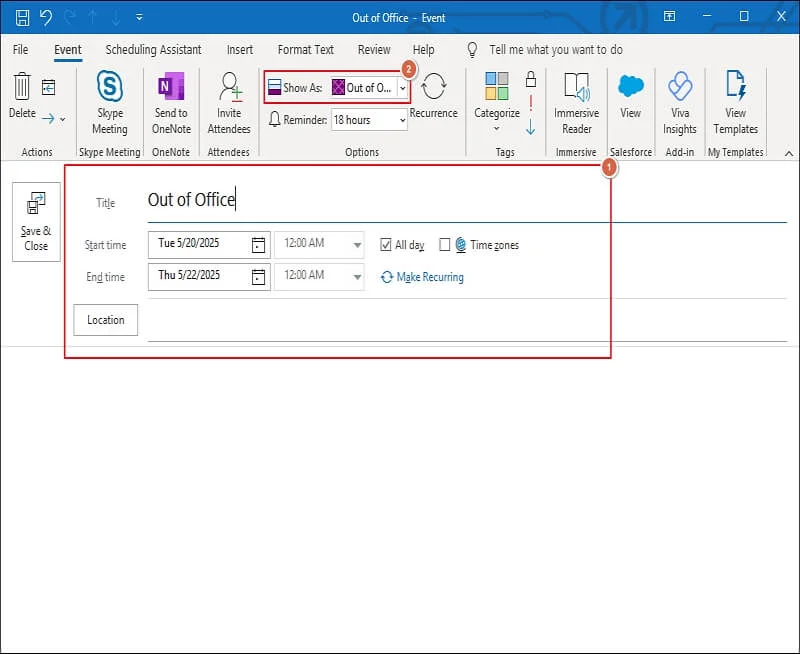
Task: Delete the event with trash icon
Action: click(22, 86)
